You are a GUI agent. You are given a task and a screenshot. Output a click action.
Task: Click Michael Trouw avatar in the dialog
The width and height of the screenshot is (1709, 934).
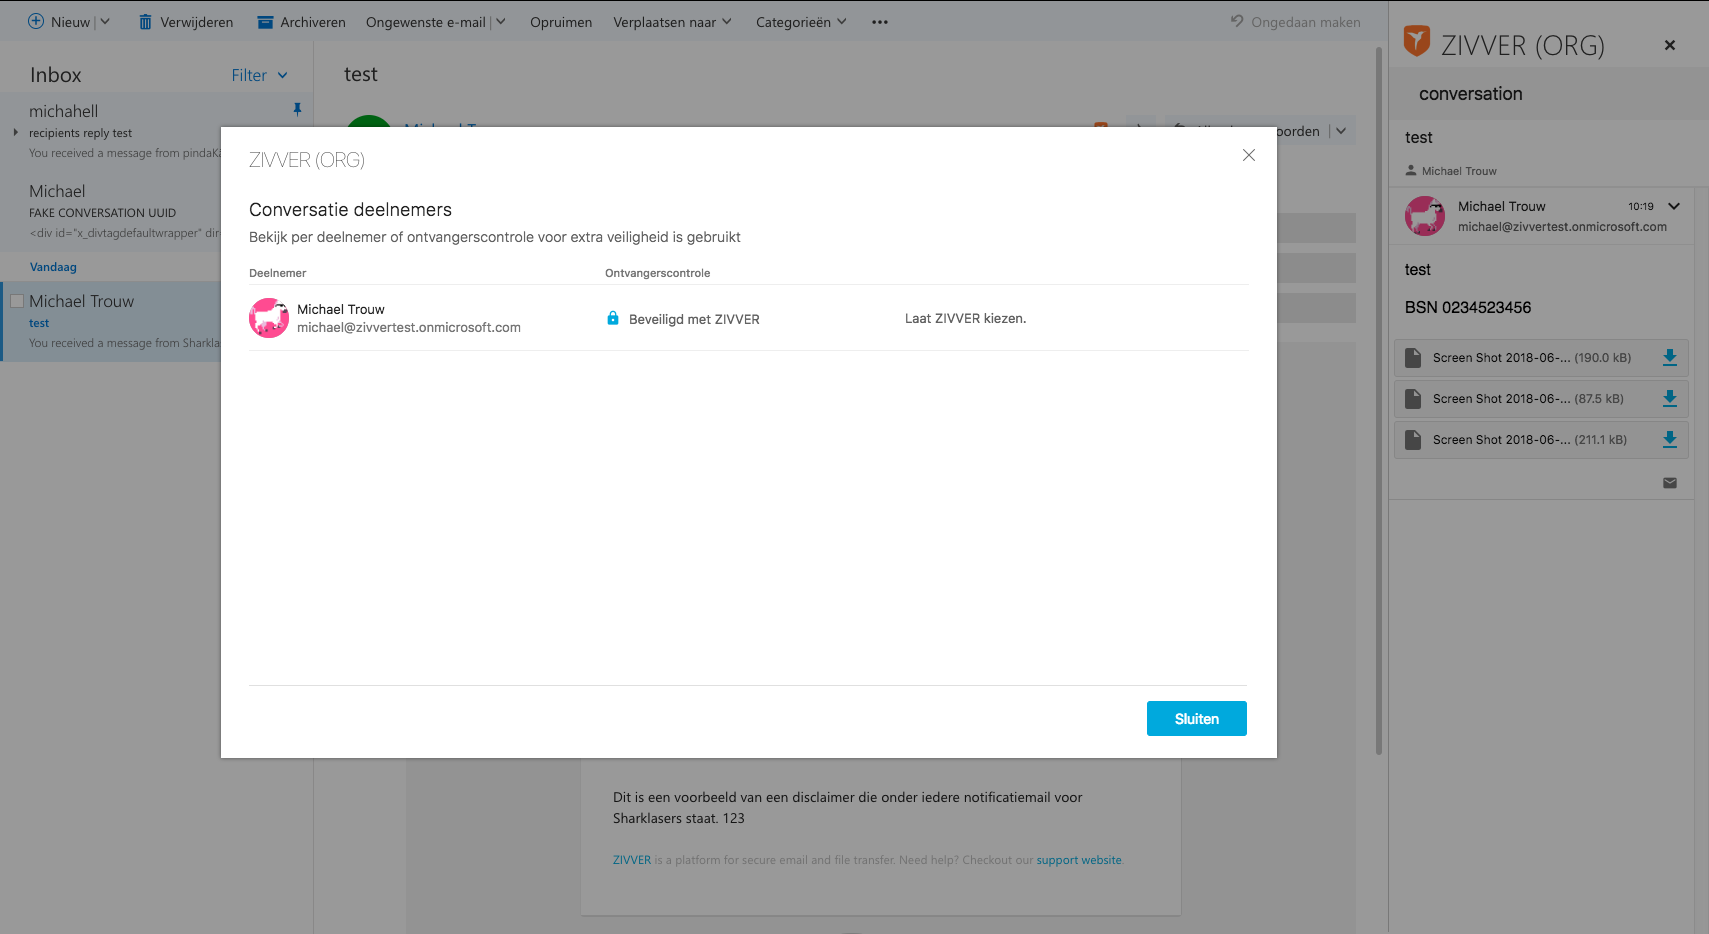pyautogui.click(x=269, y=318)
